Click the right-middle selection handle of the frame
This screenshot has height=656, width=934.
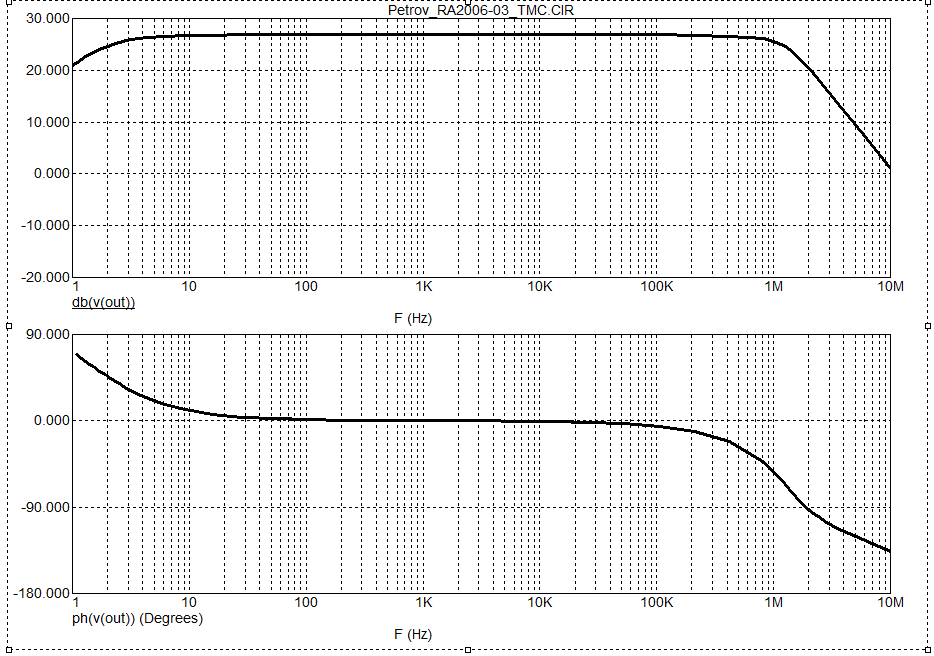click(928, 326)
